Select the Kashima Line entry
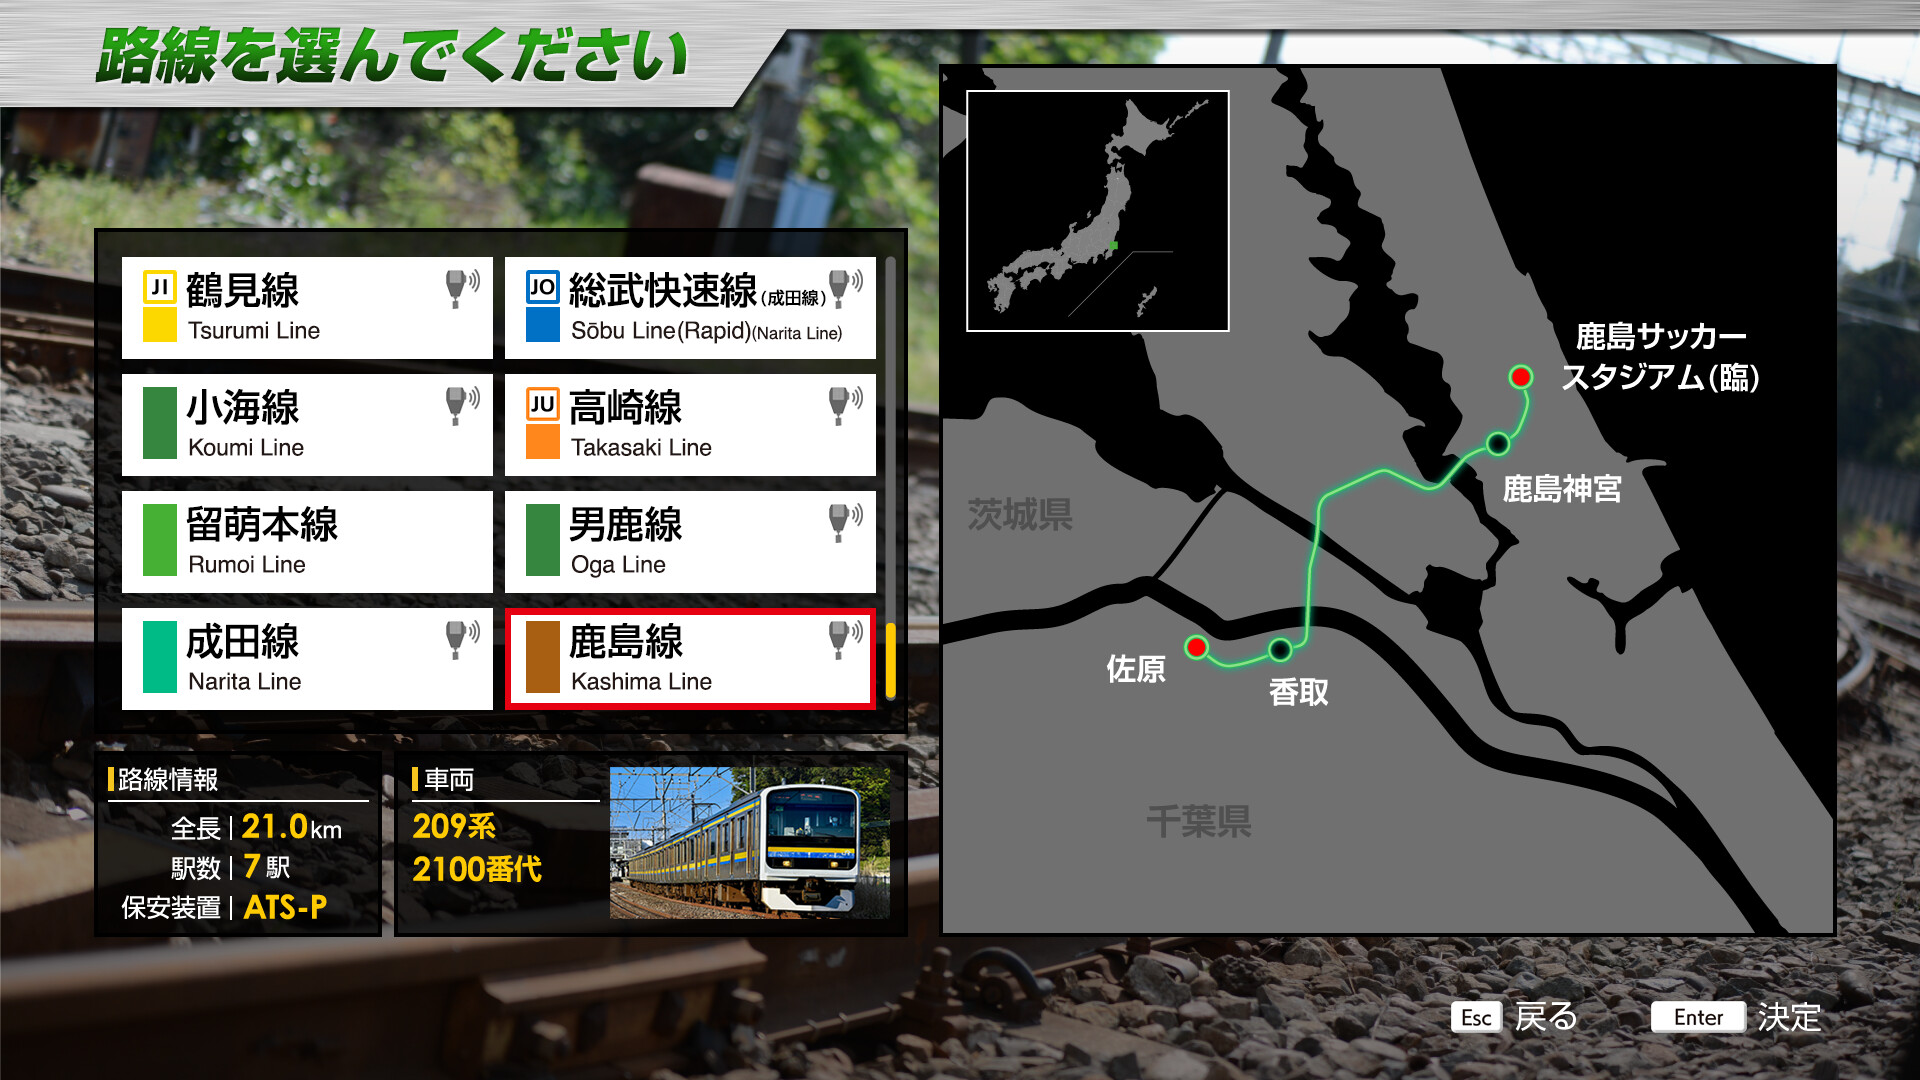This screenshot has width=1920, height=1080. [690, 659]
